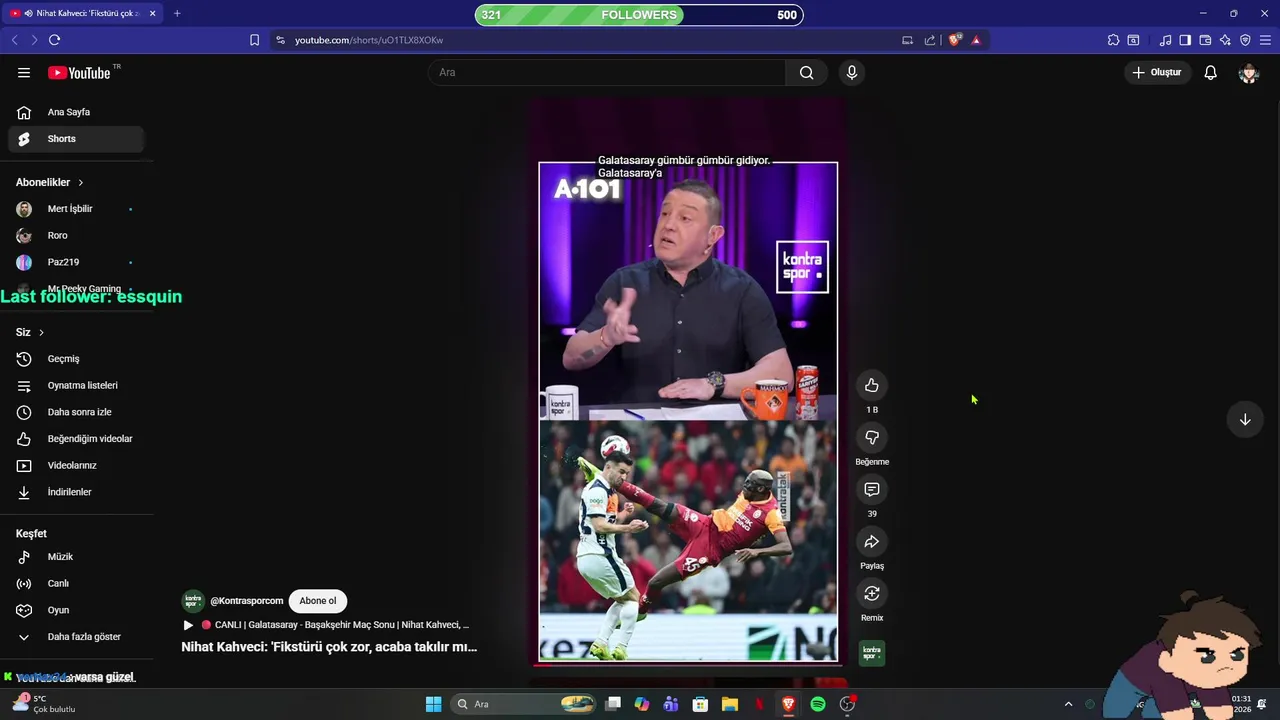The image size is (1280, 720).
Task: Open Spotify from the taskbar
Action: tap(818, 704)
